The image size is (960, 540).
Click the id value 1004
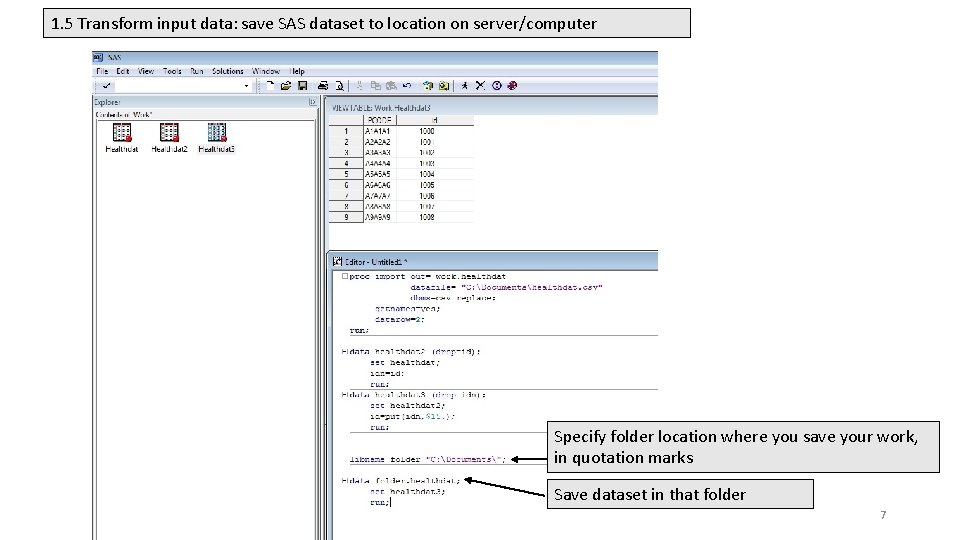(427, 174)
